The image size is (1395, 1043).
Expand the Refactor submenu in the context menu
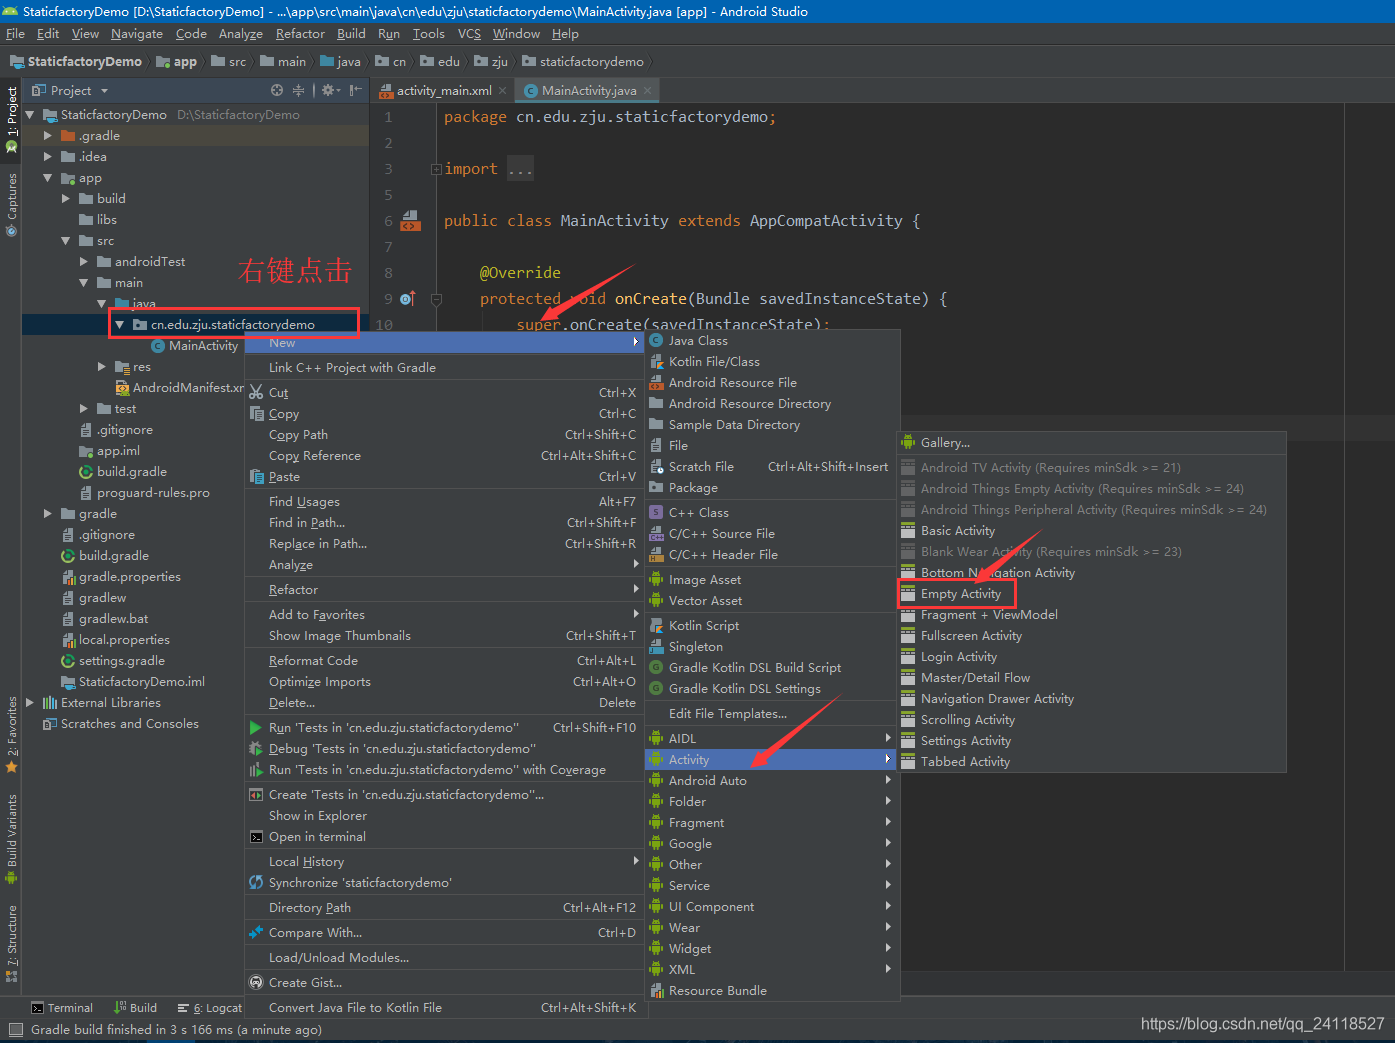point(445,590)
